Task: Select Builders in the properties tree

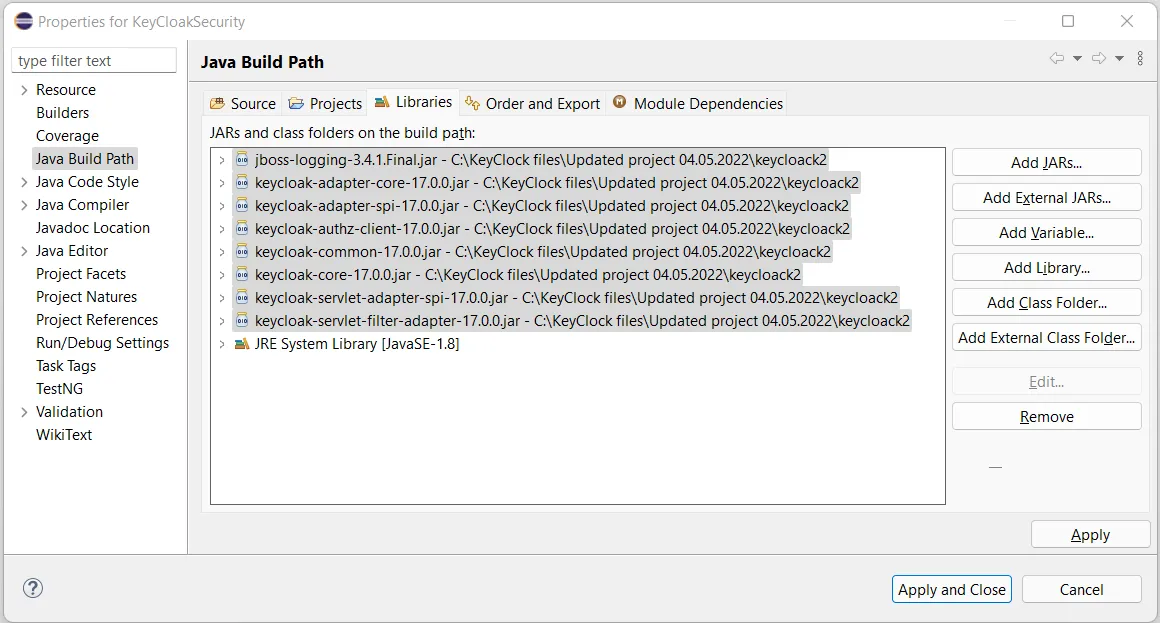Action: 62,113
